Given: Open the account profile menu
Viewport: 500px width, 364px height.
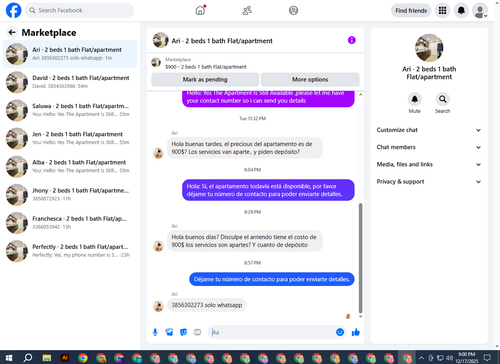Looking at the screenshot, I should (x=480, y=11).
